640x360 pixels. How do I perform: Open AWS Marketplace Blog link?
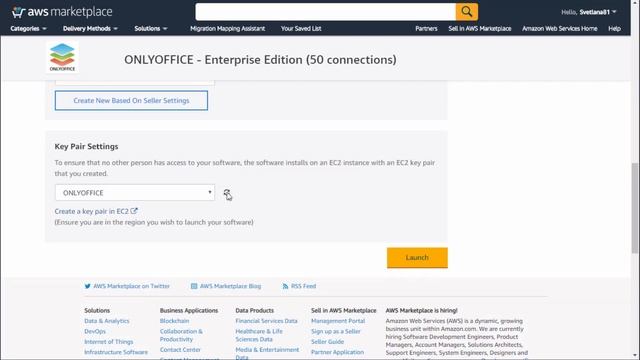[226, 286]
